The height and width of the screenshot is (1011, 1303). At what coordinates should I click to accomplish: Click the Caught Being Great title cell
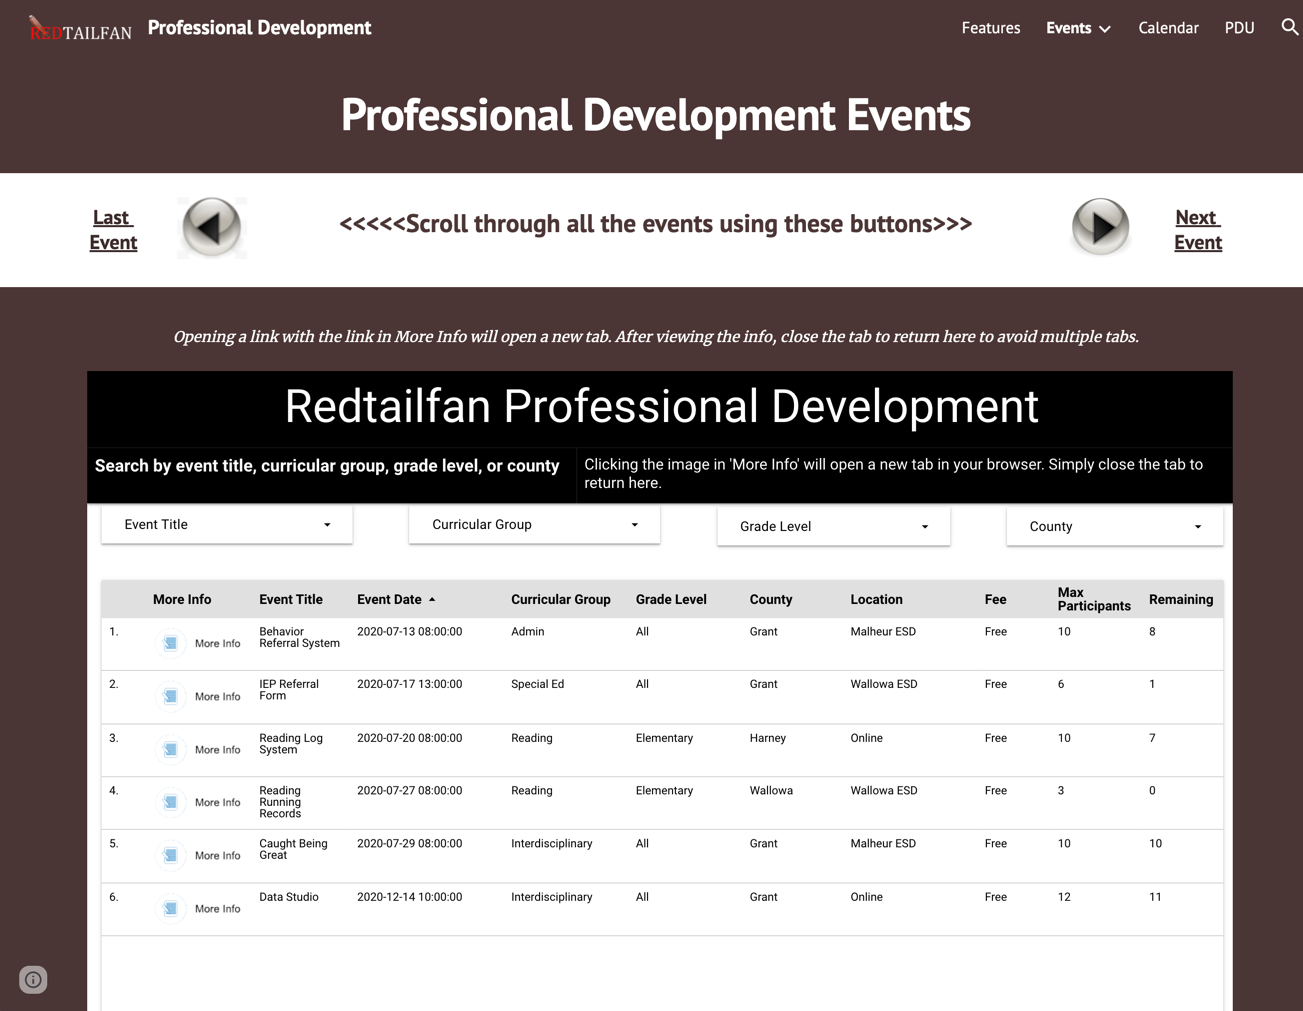pyautogui.click(x=293, y=849)
